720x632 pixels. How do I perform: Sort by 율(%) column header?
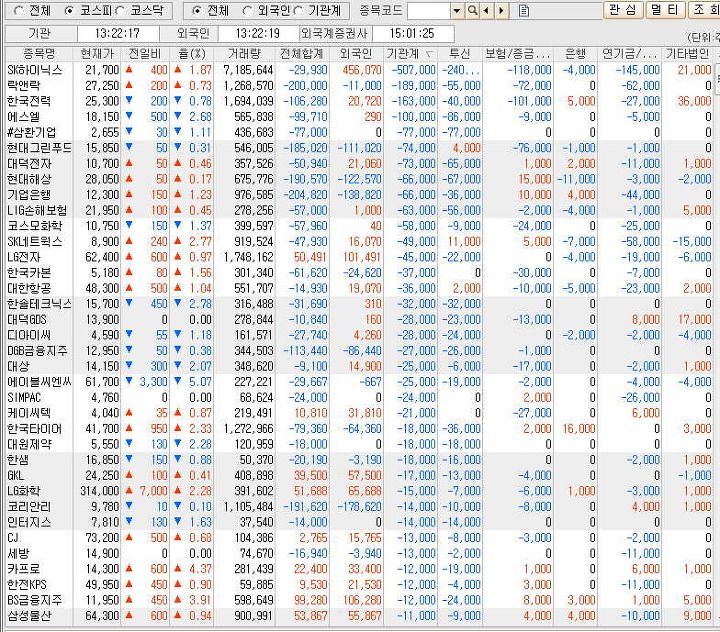[192, 54]
